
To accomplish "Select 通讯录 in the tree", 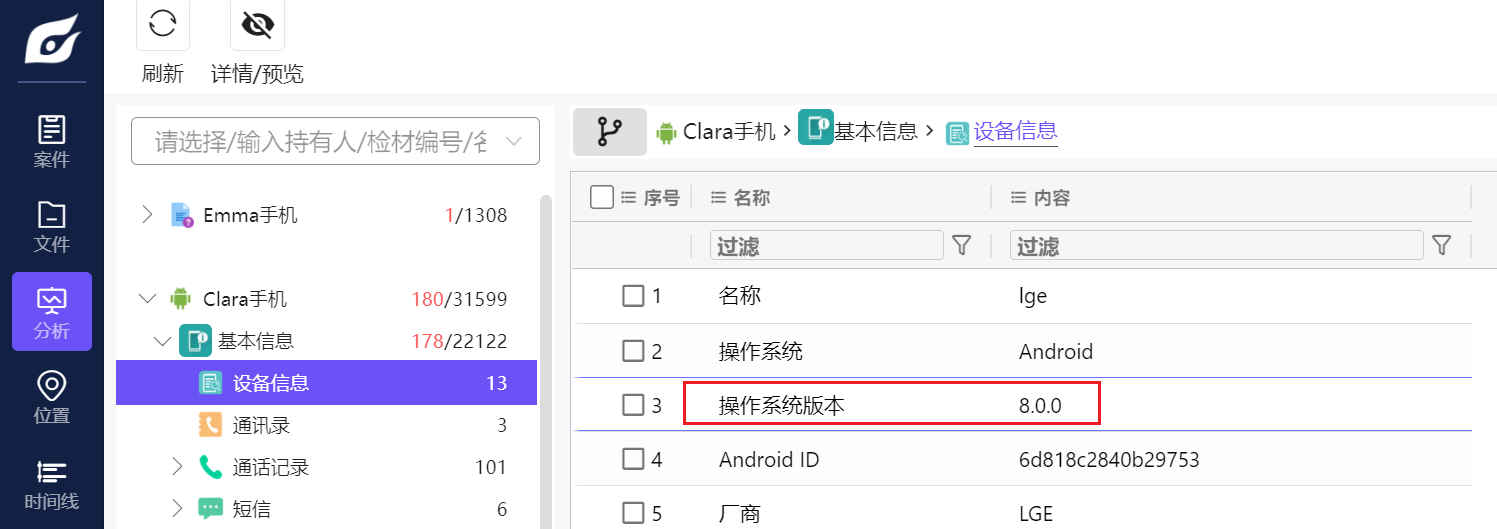I will click(261, 425).
